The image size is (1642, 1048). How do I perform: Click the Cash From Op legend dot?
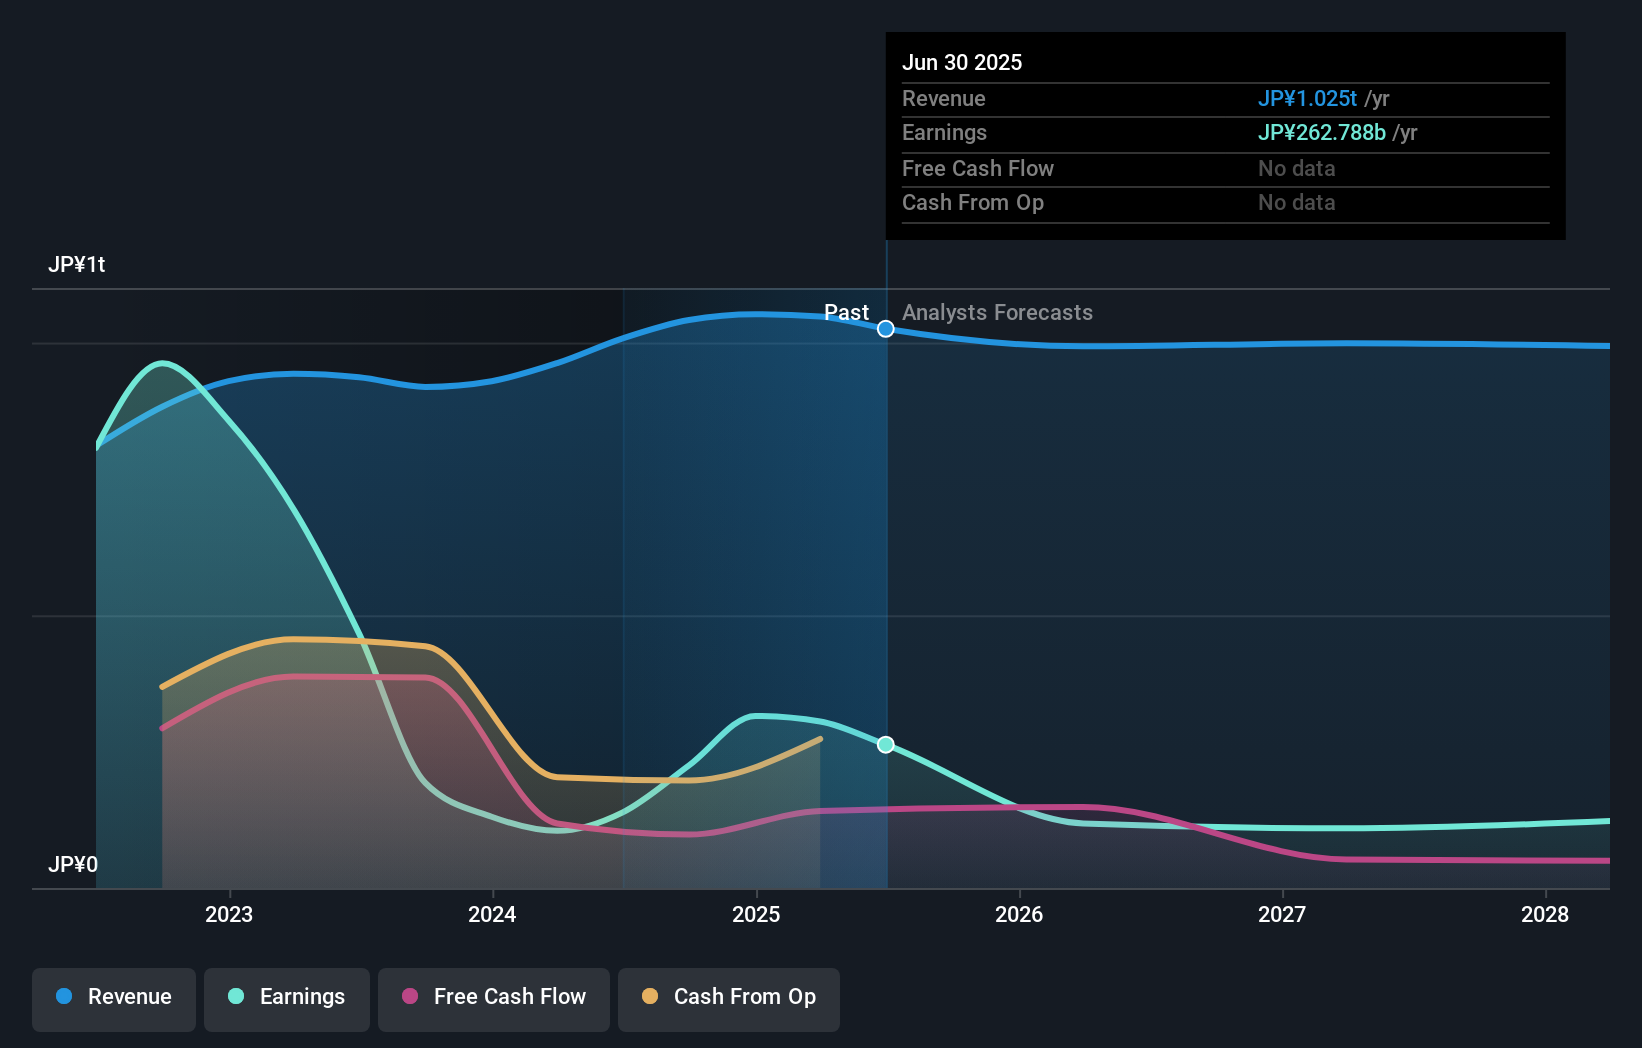pos(651,997)
